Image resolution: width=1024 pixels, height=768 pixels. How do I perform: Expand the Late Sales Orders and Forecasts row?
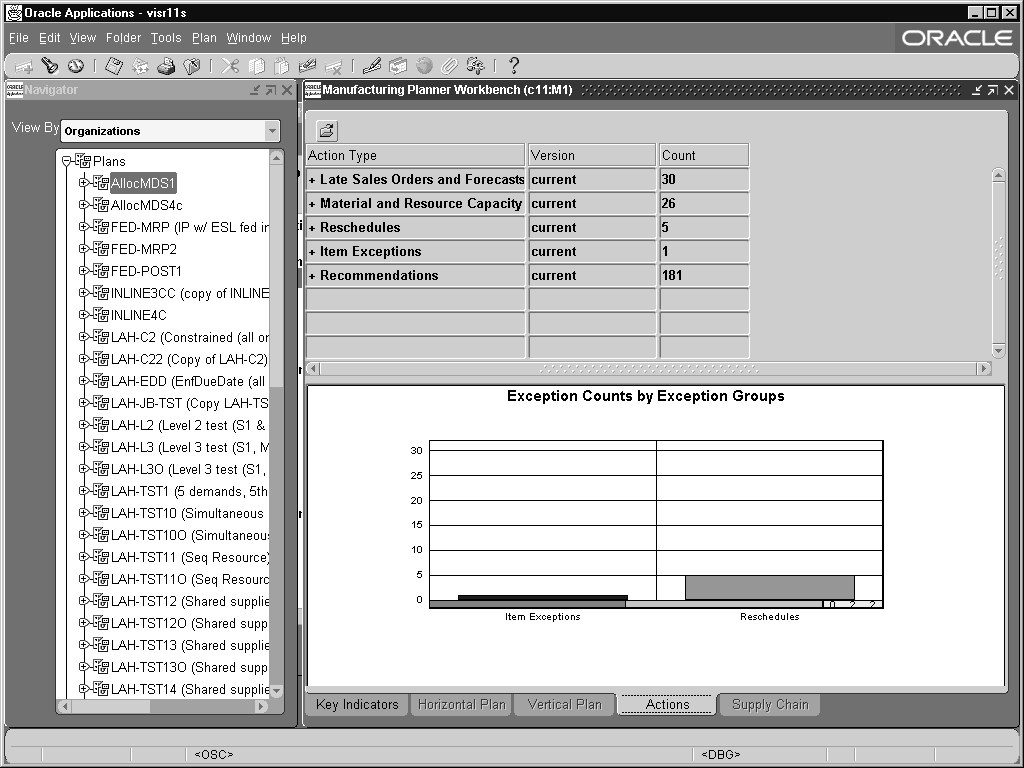[312, 180]
